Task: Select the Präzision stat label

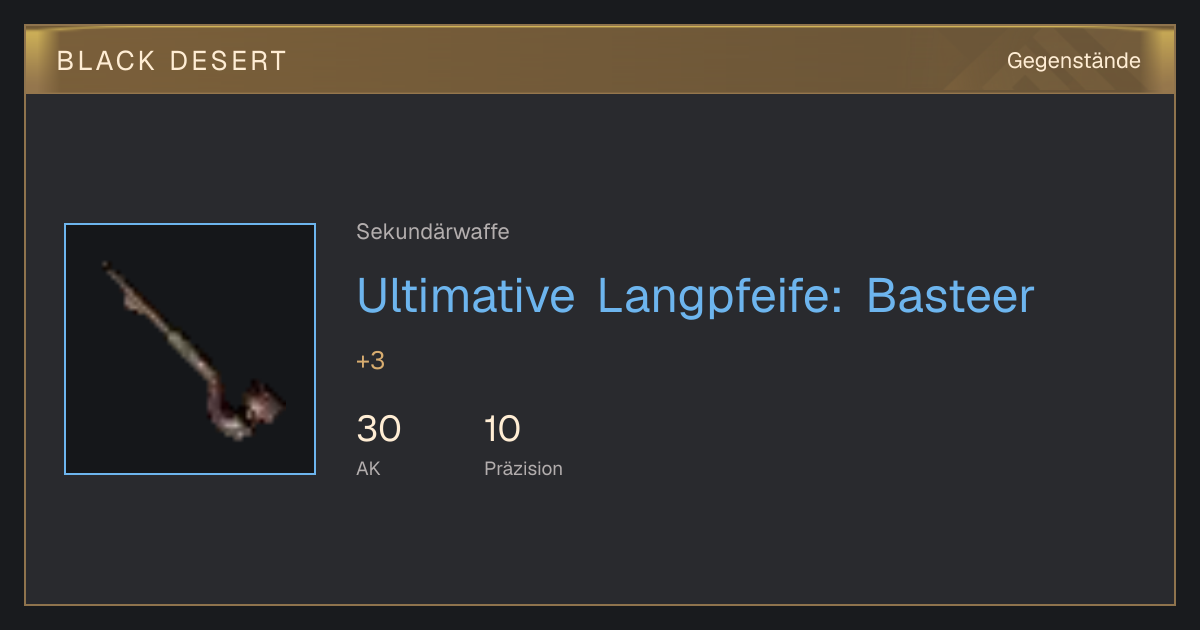Action: click(523, 468)
